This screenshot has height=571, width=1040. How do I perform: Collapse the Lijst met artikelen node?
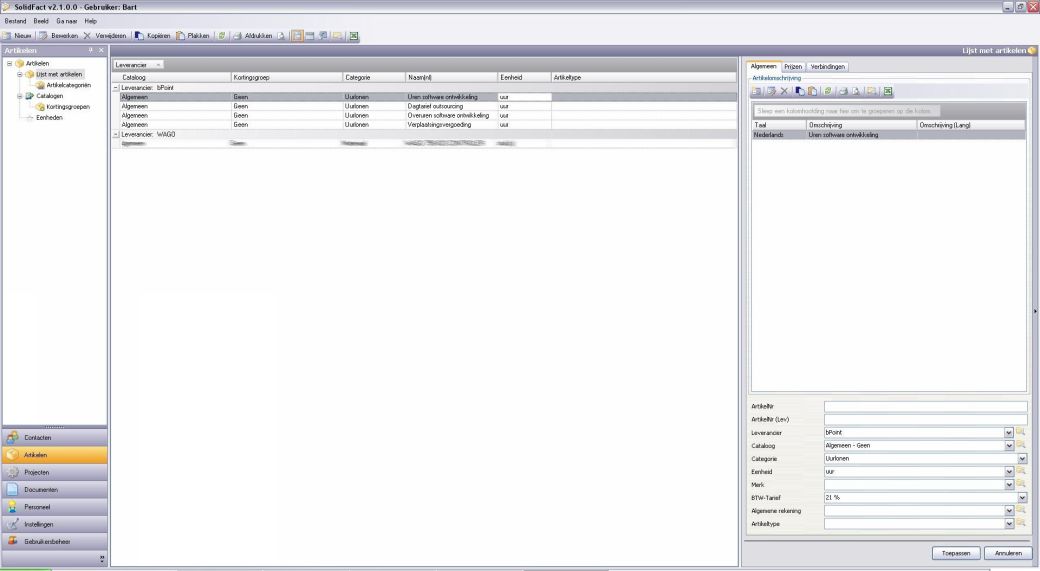[20, 74]
